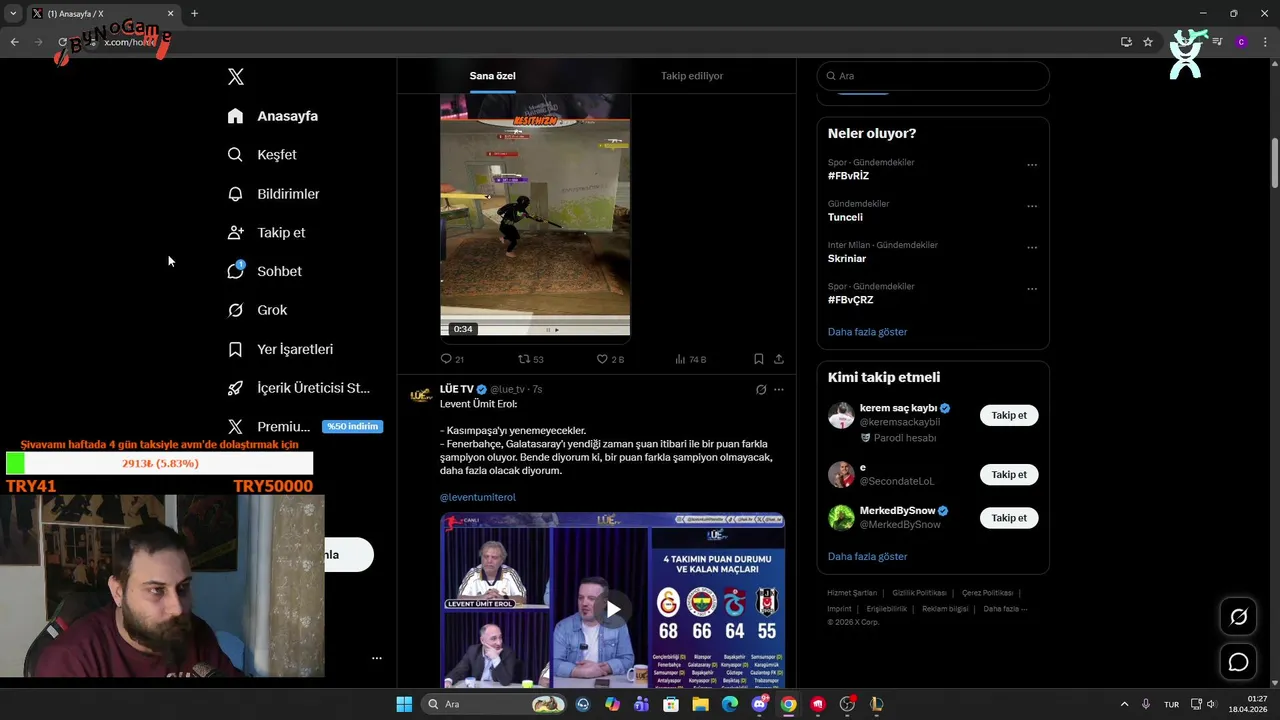Show more trends via Daha fazla göster
This screenshot has width=1280, height=720.
(867, 332)
